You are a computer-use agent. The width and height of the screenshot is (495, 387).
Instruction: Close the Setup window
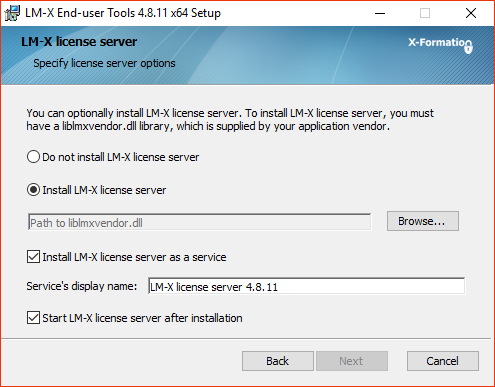click(x=471, y=13)
